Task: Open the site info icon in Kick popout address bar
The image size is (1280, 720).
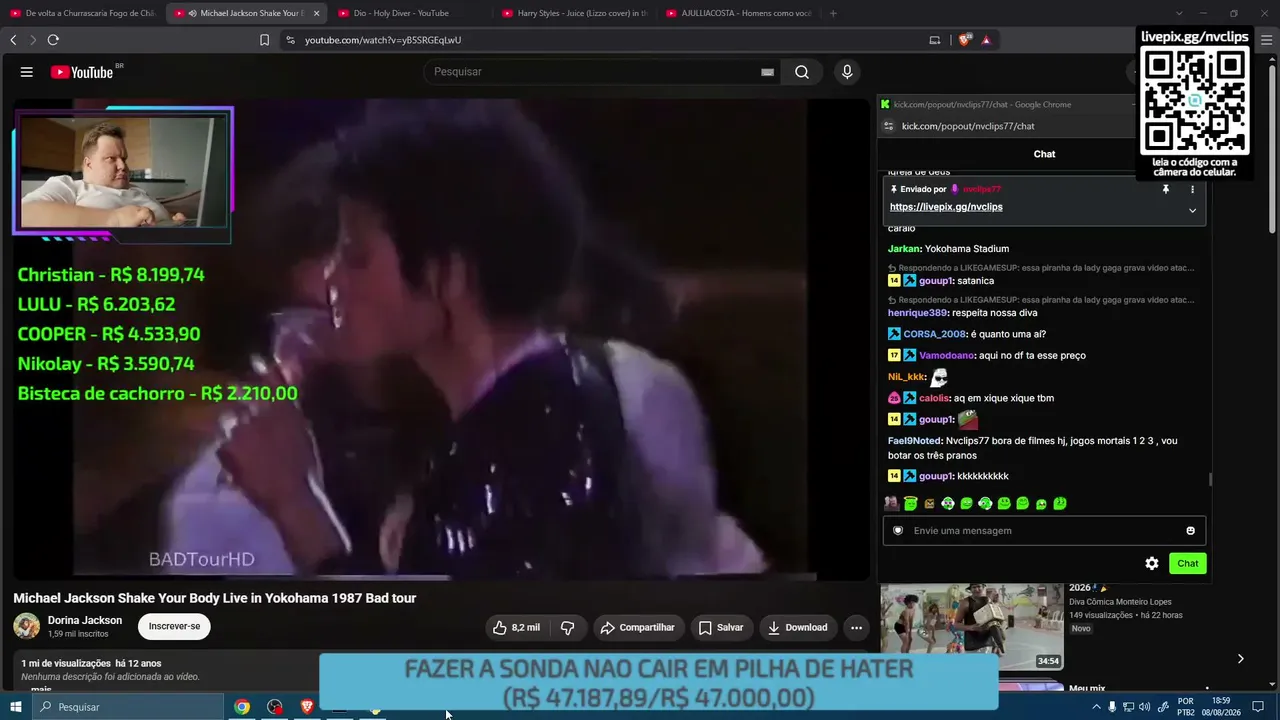Action: coord(888,126)
